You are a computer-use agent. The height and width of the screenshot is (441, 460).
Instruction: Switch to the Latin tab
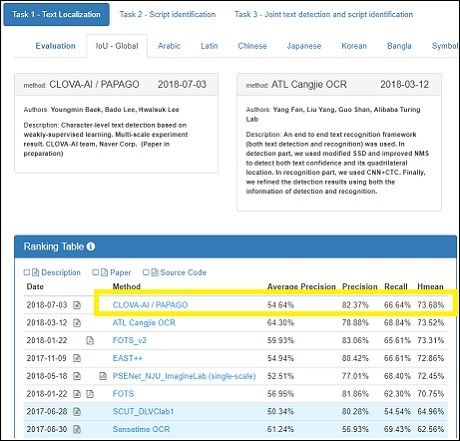pyautogui.click(x=209, y=46)
